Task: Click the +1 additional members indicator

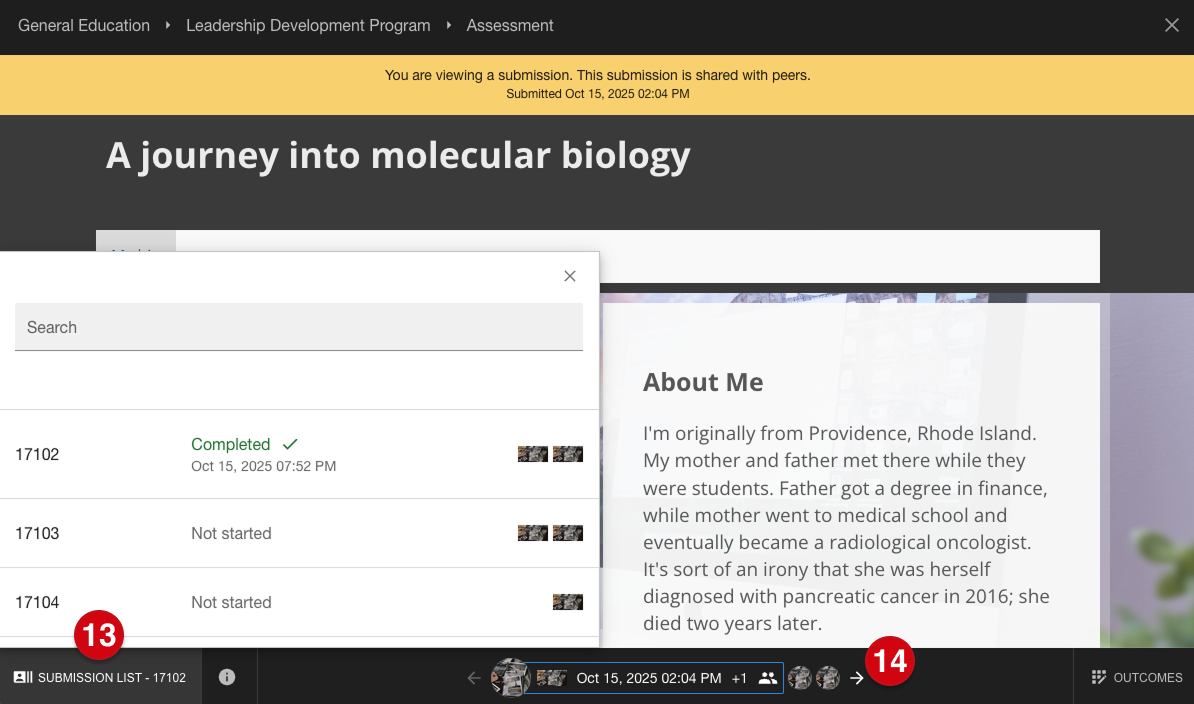Action: click(x=739, y=678)
